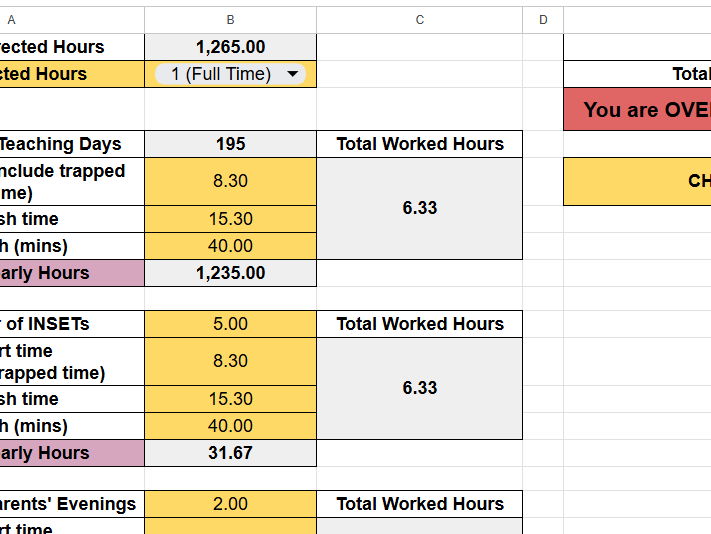711x534 pixels.
Task: Select number of INSETs 5.00 cell
Action: [230, 324]
